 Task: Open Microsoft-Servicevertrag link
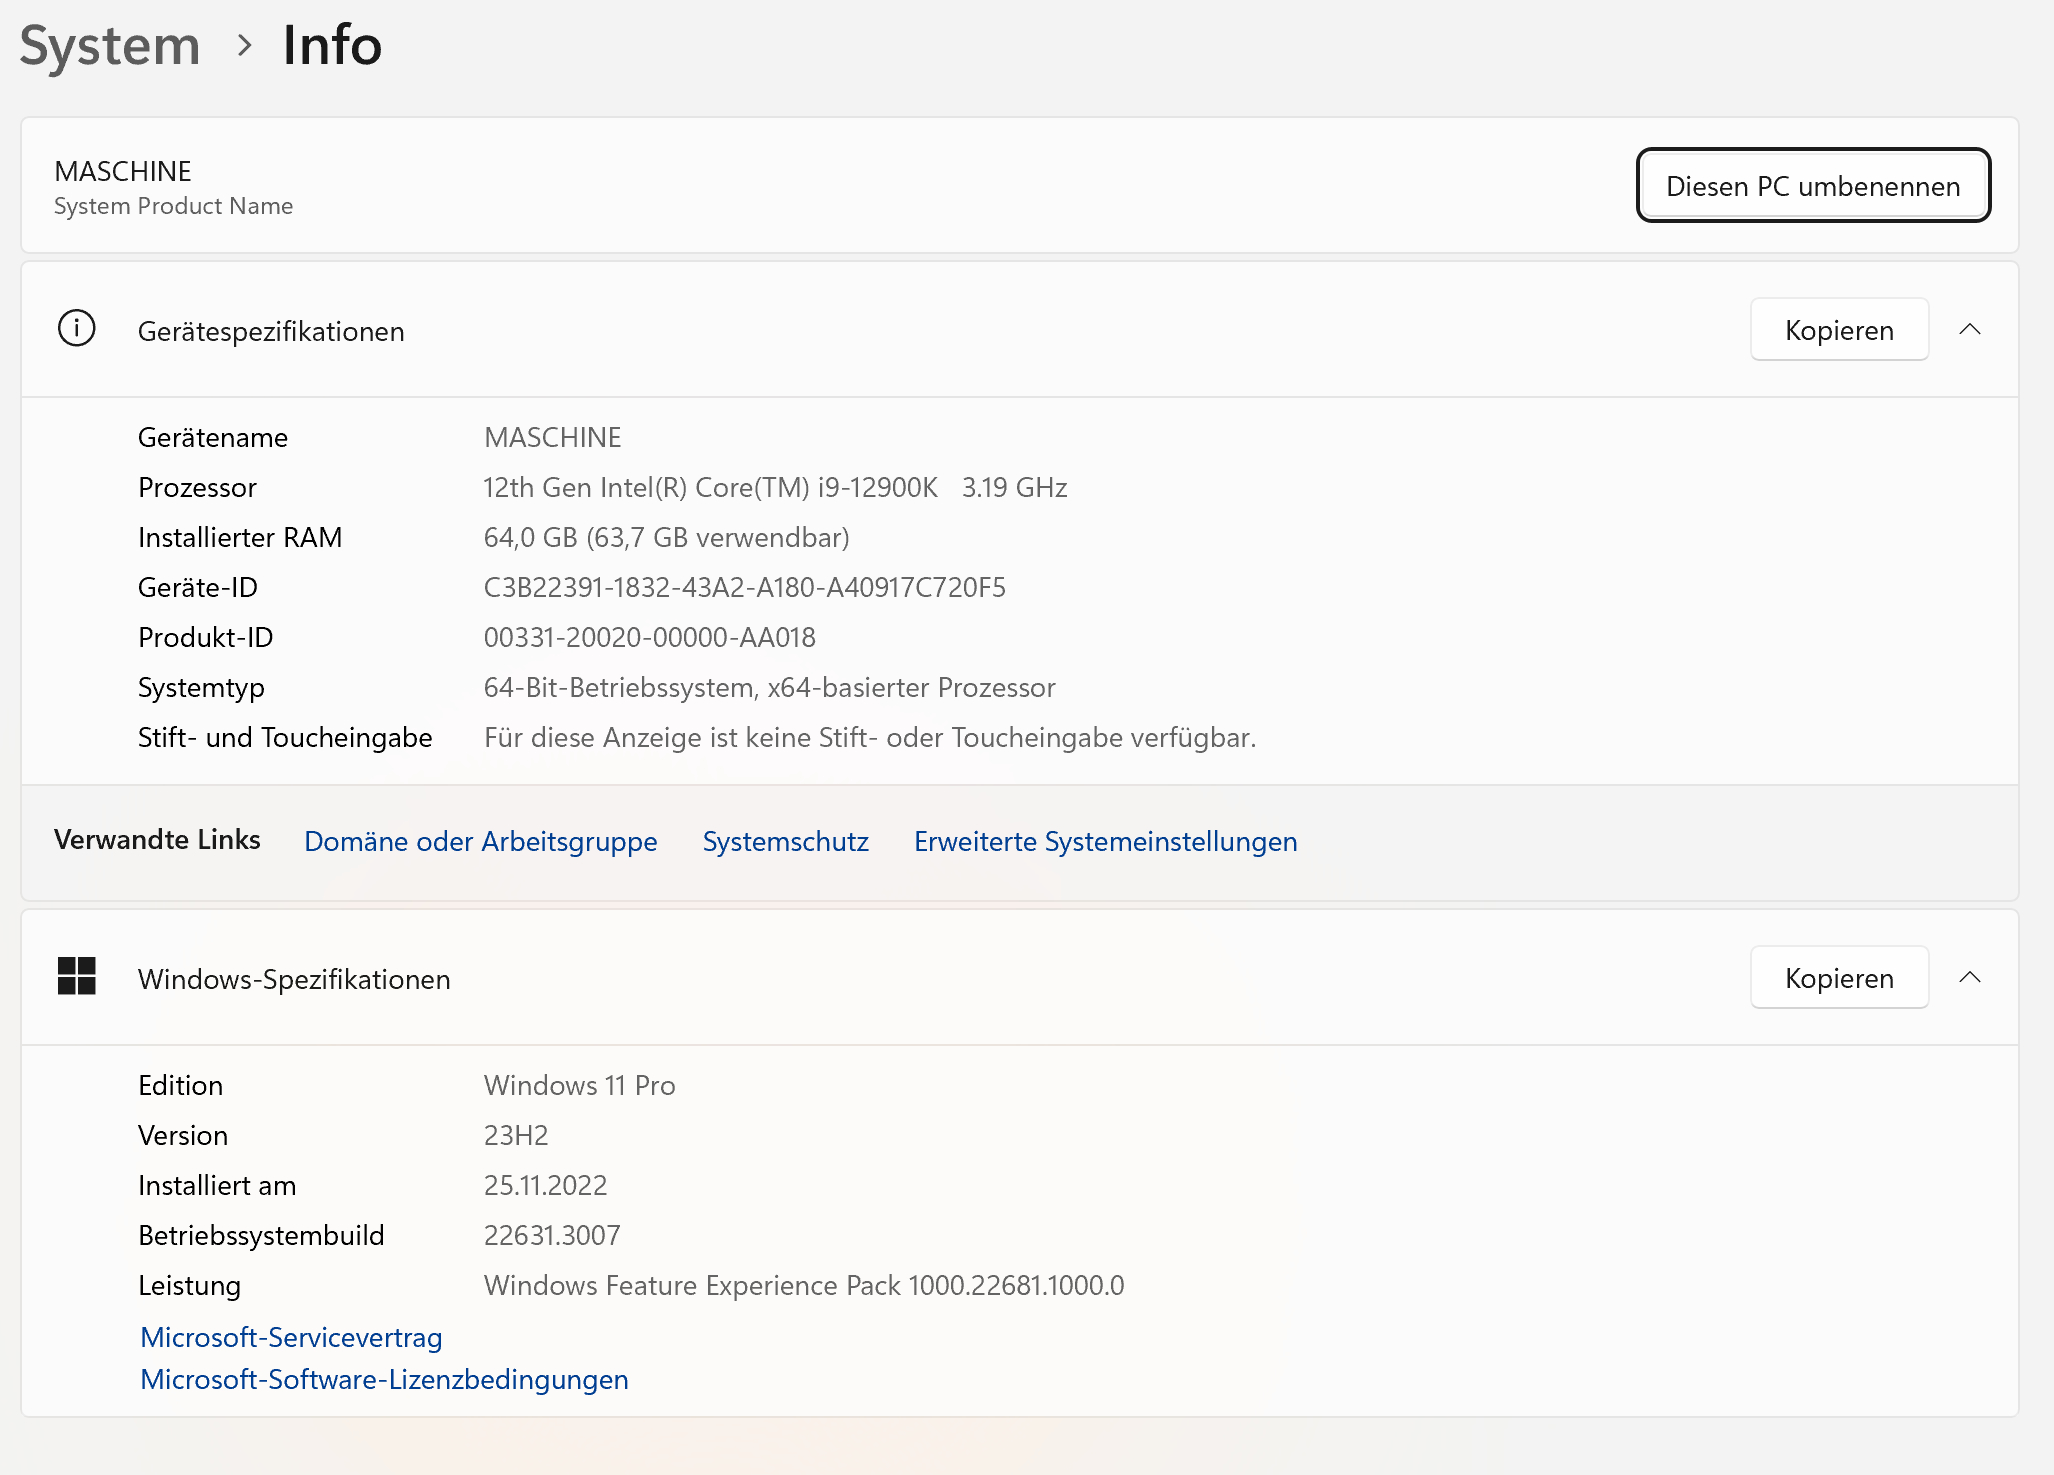291,1338
